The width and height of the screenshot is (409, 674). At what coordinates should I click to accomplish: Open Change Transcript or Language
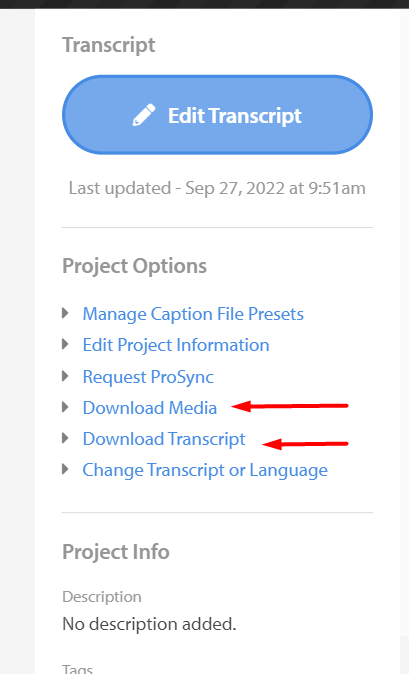click(x=205, y=470)
